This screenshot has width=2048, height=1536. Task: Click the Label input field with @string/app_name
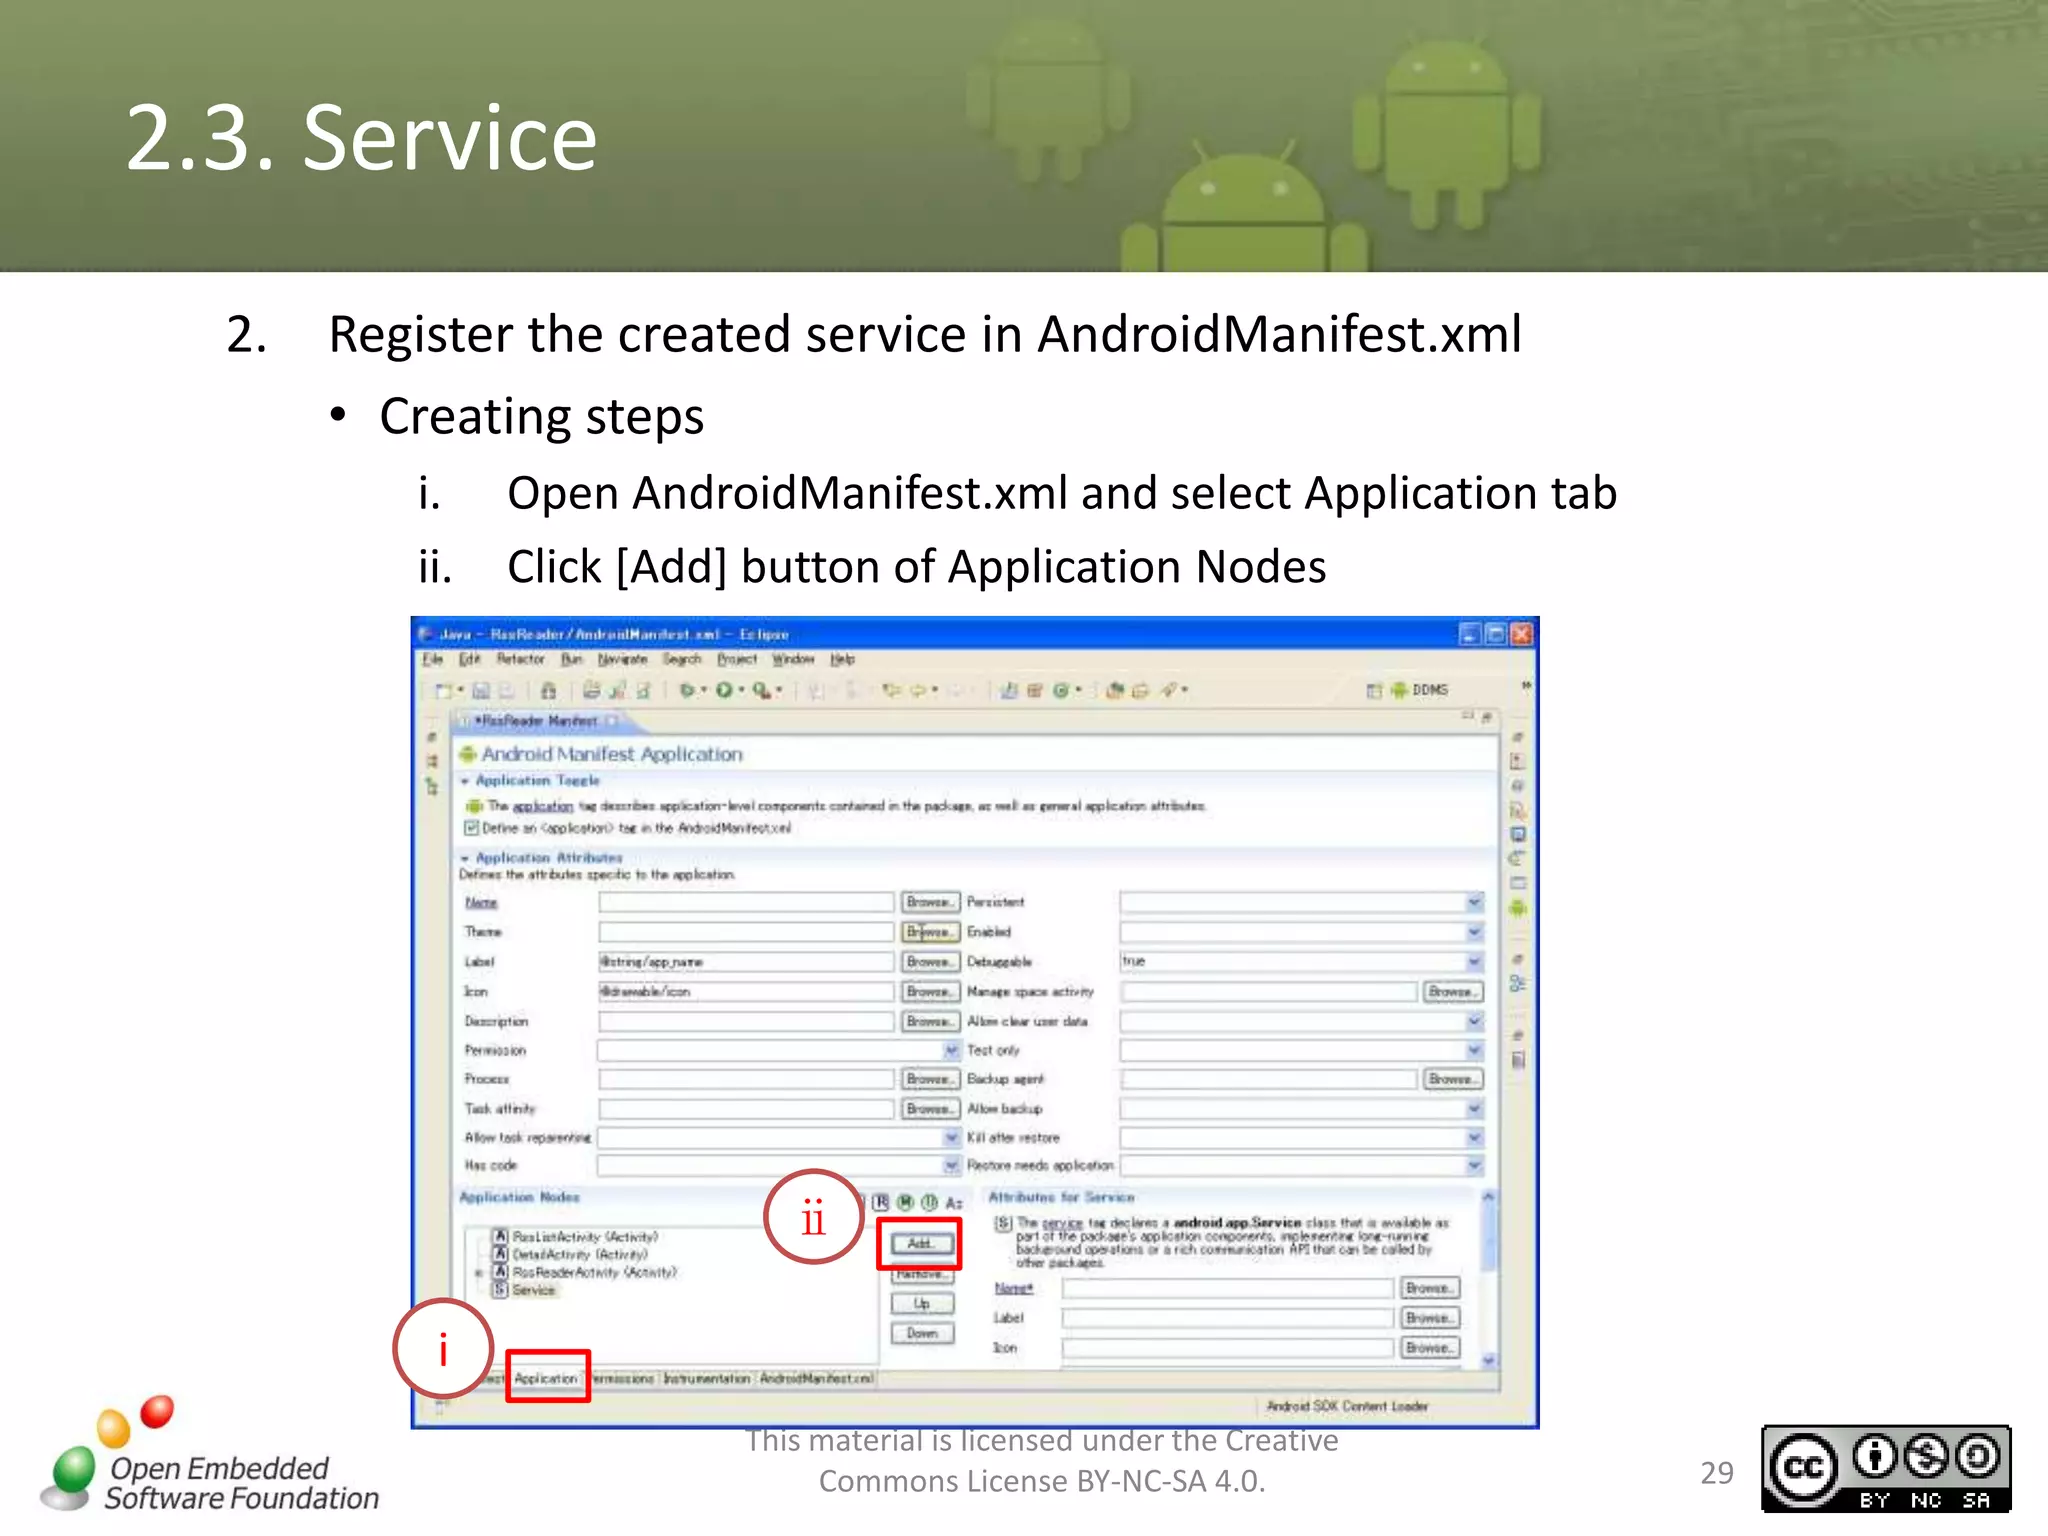pos(746,961)
